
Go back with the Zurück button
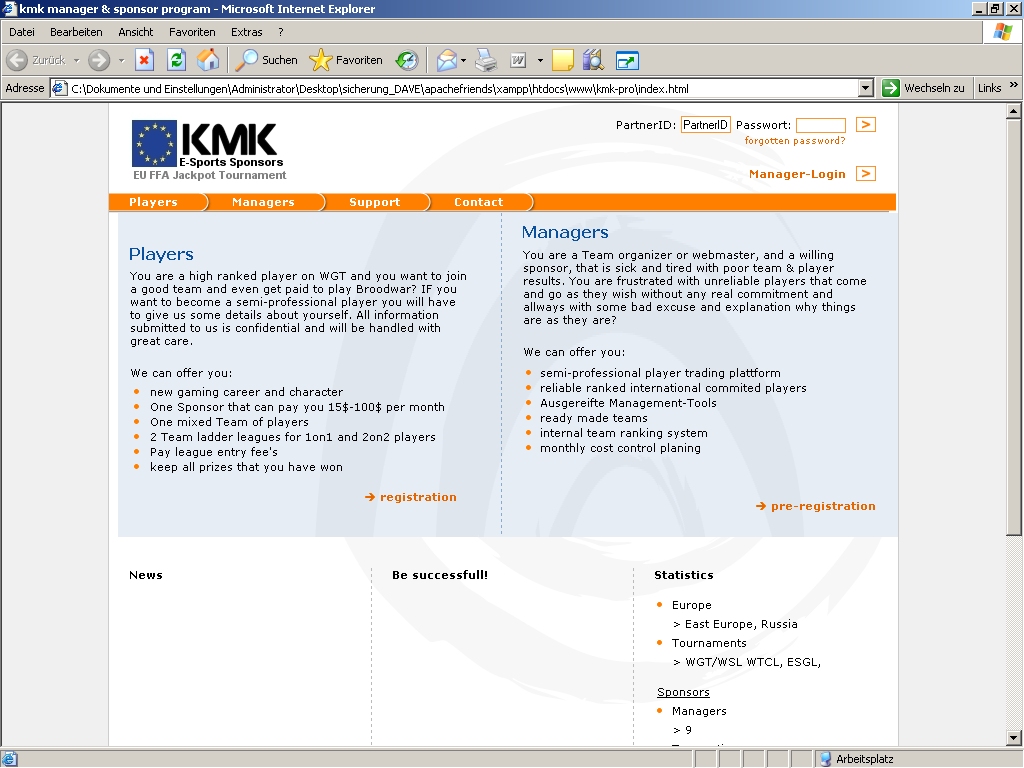click(x=37, y=60)
